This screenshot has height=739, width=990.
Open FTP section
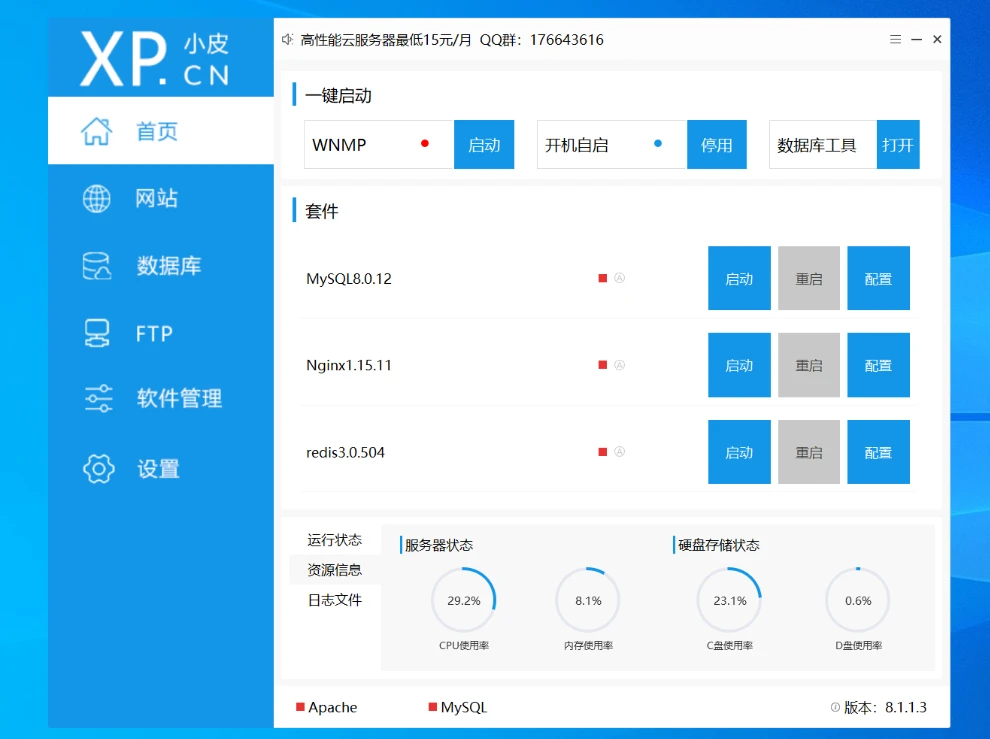[161, 333]
